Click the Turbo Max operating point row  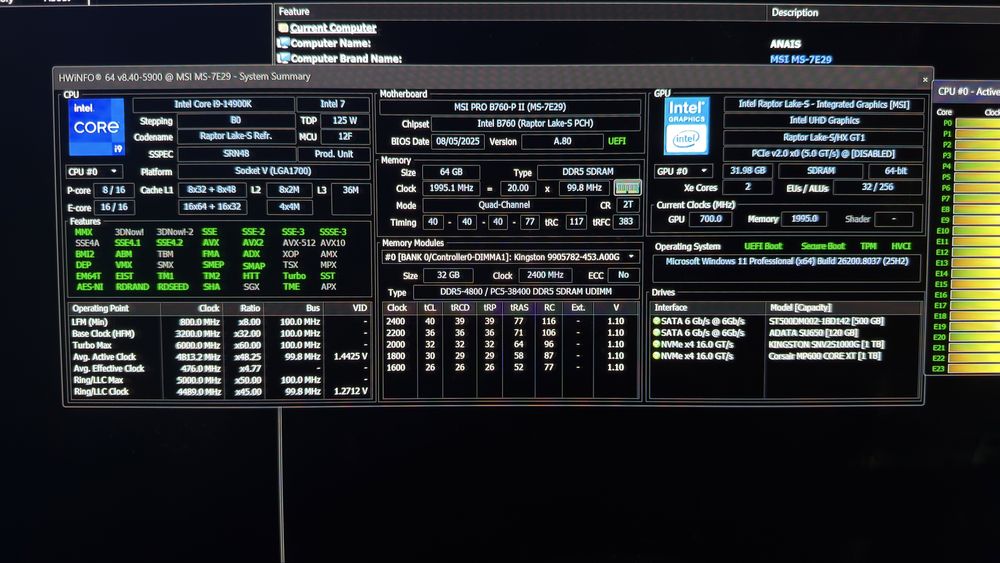point(219,345)
